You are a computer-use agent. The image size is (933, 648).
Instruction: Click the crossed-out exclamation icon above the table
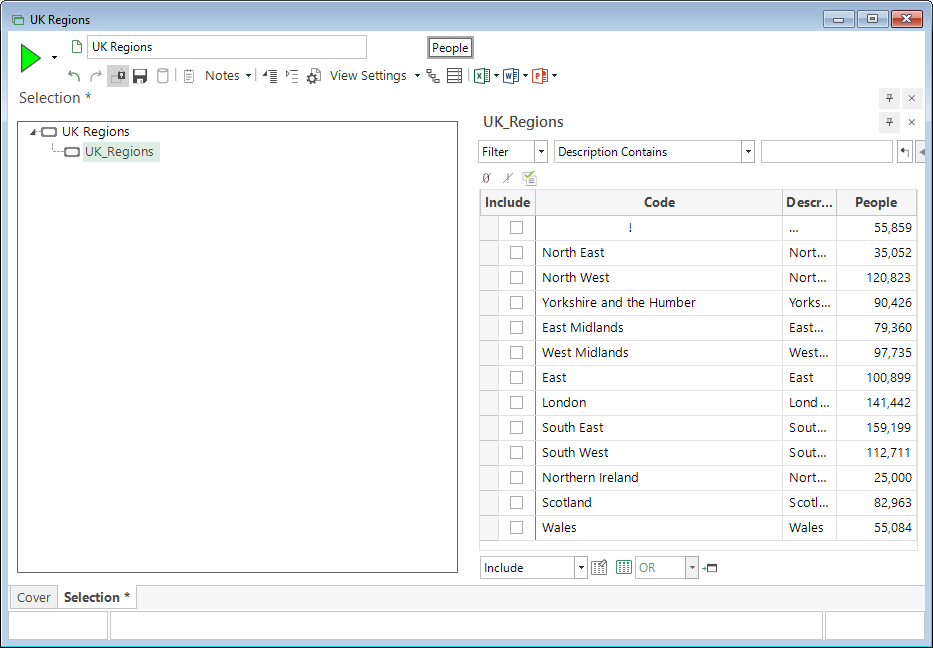[x=508, y=178]
